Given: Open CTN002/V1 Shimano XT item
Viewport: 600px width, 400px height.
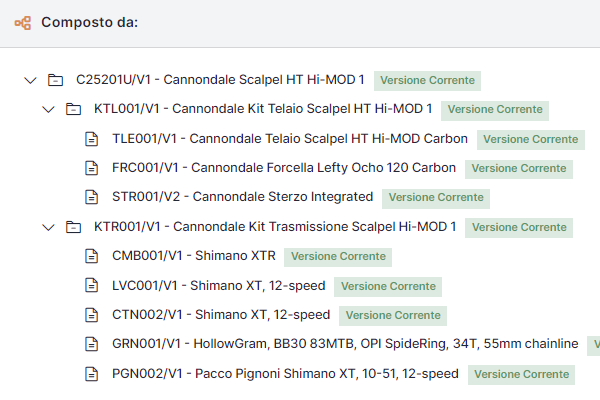Looking at the screenshot, I should [221, 315].
